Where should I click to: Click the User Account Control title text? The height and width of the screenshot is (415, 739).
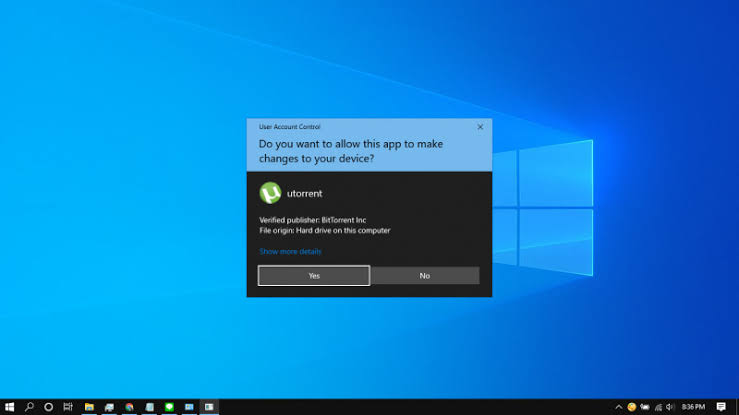(x=289, y=127)
